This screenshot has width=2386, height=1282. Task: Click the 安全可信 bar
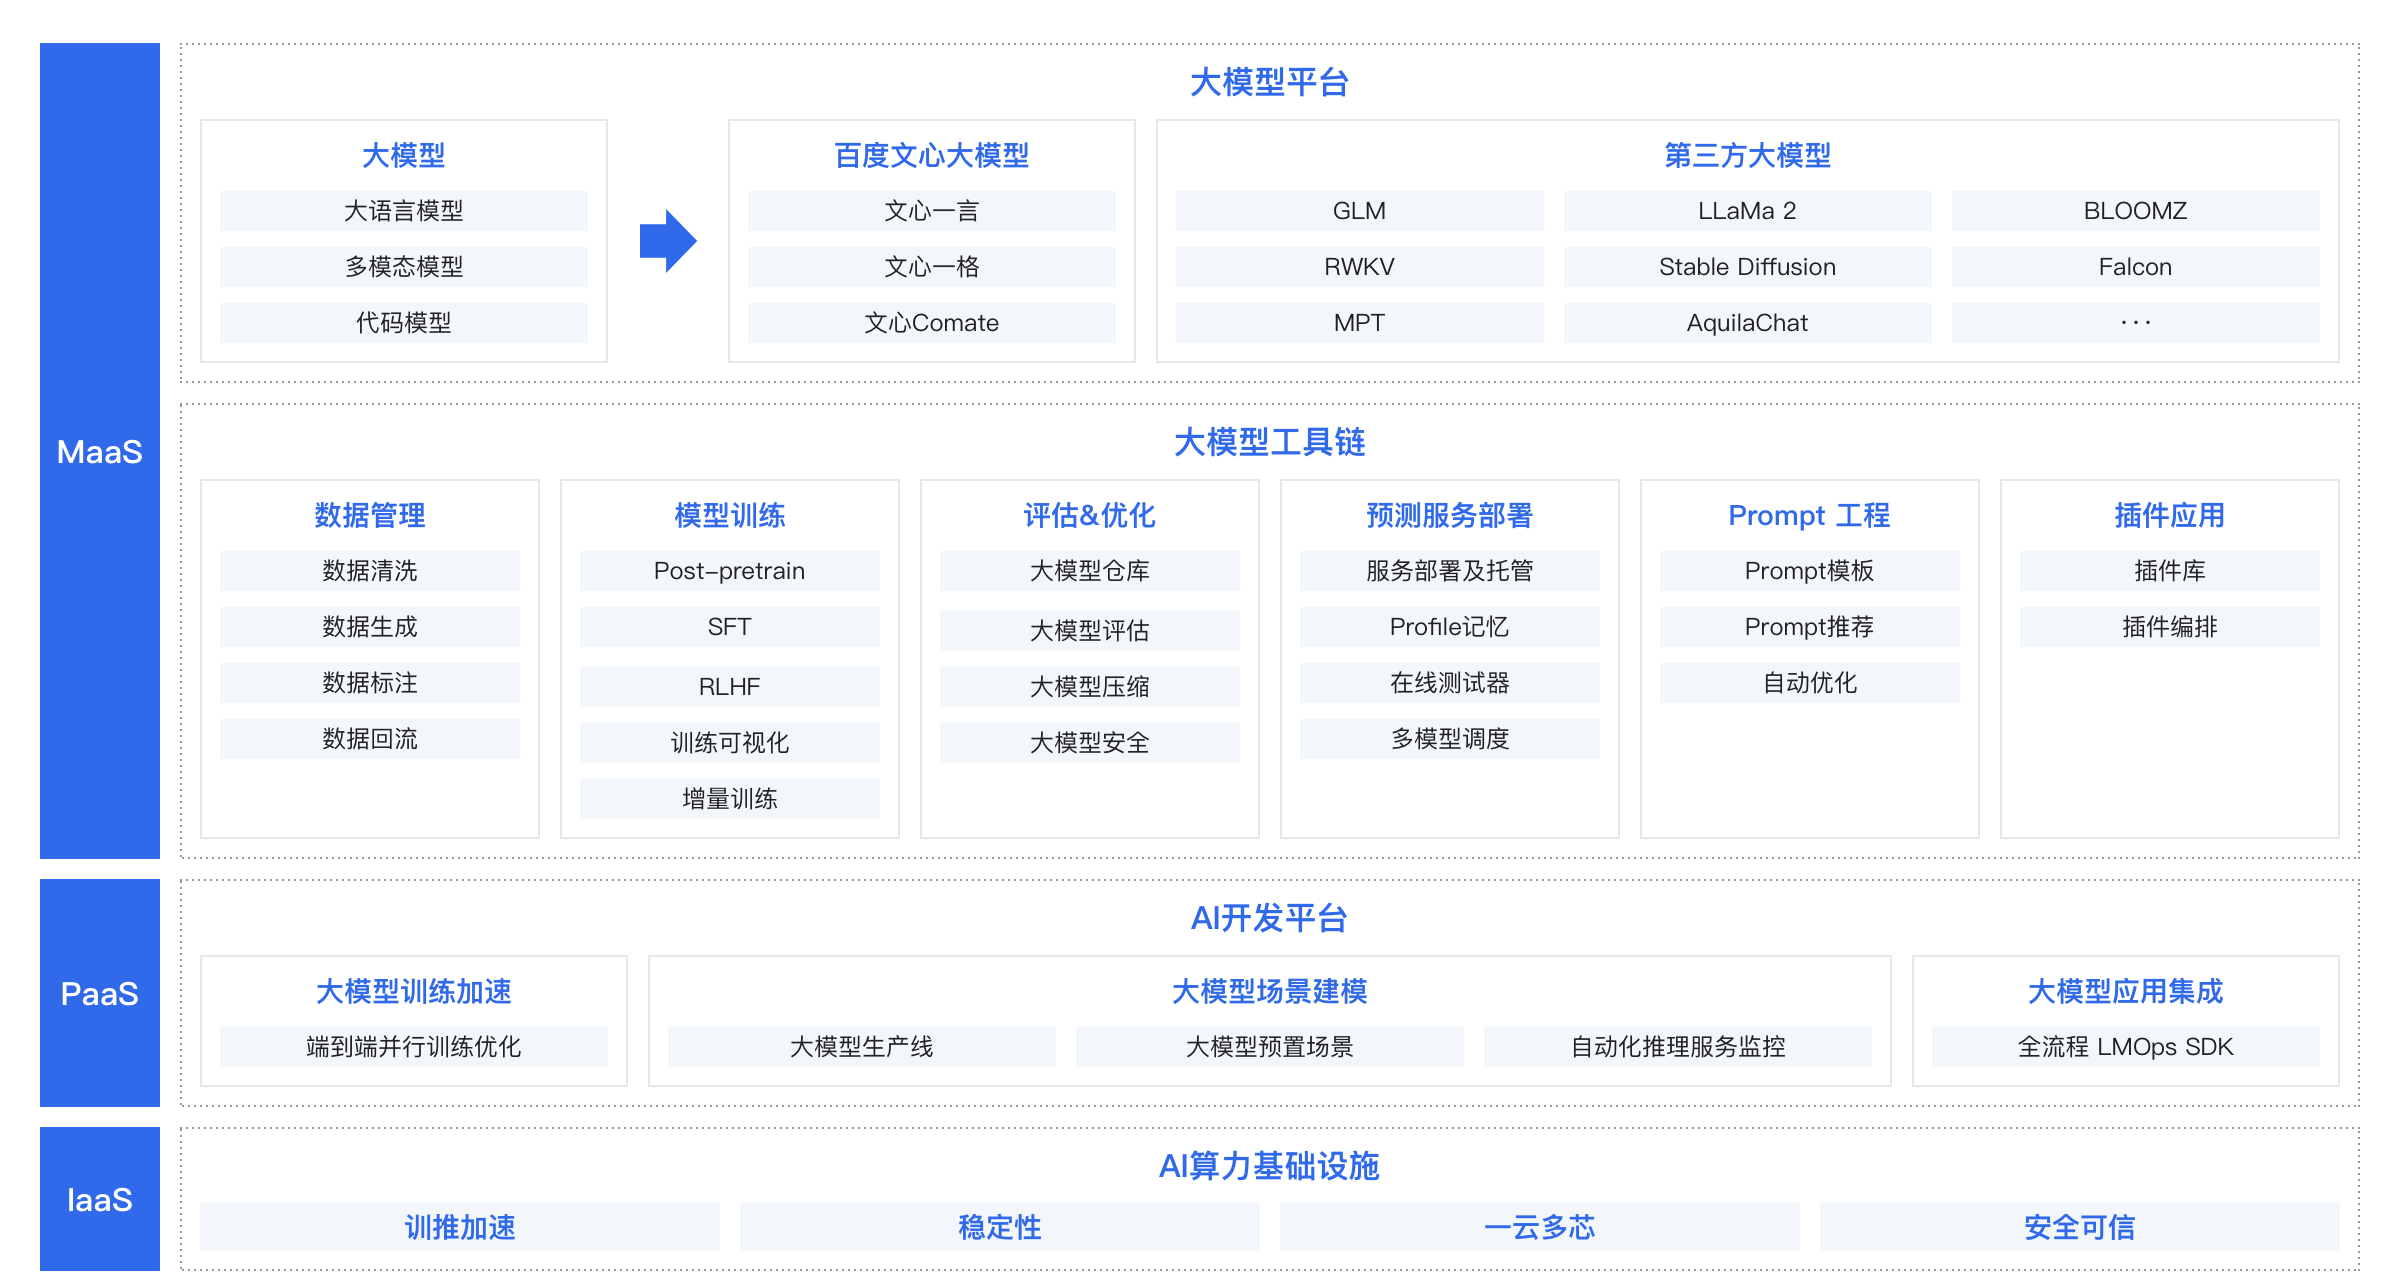click(2080, 1227)
